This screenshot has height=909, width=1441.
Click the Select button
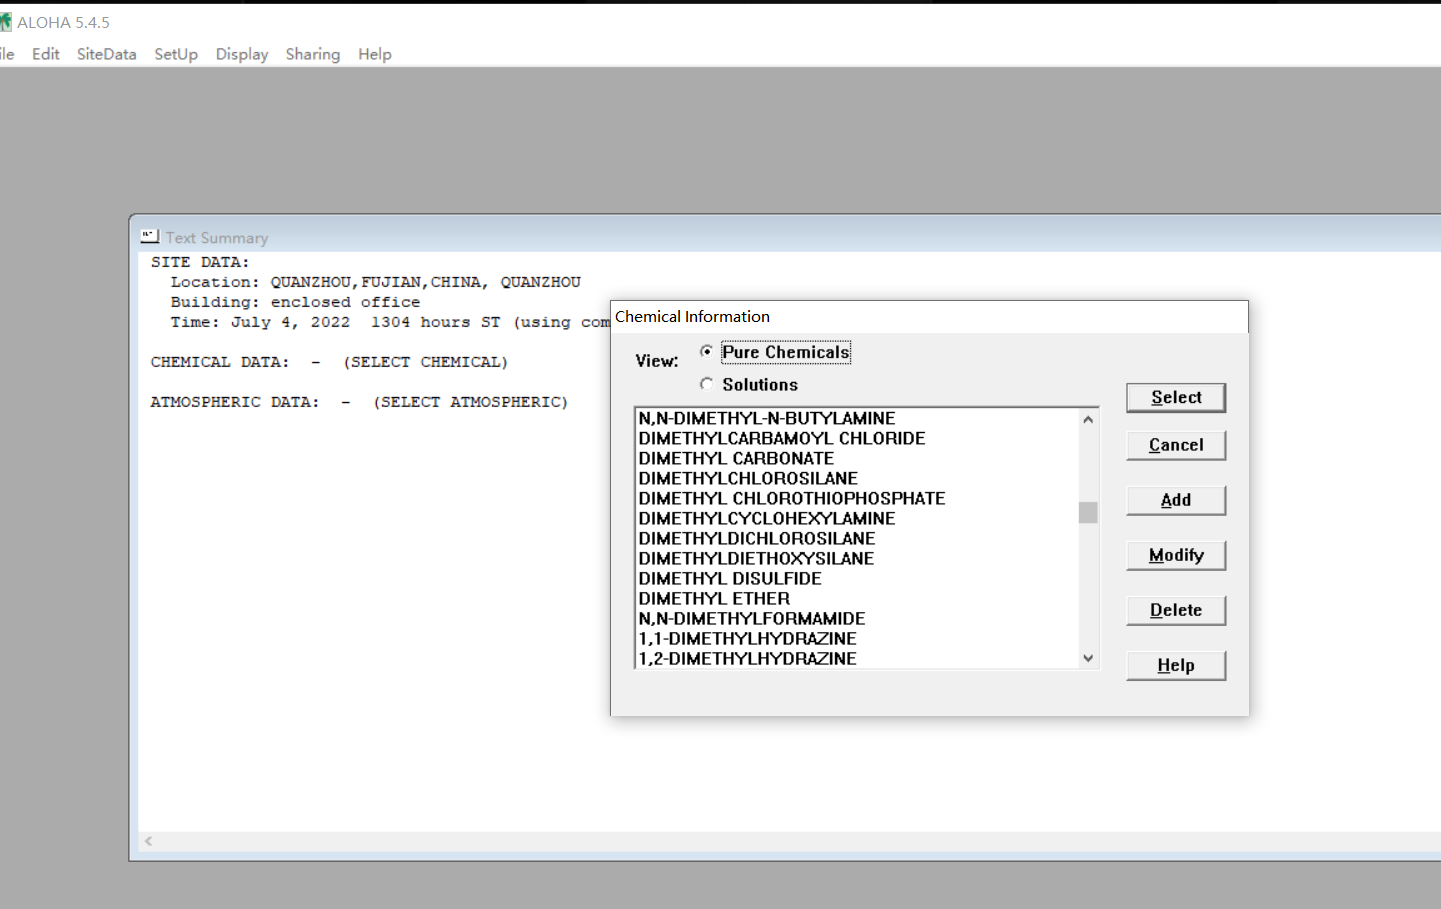[x=1176, y=397]
